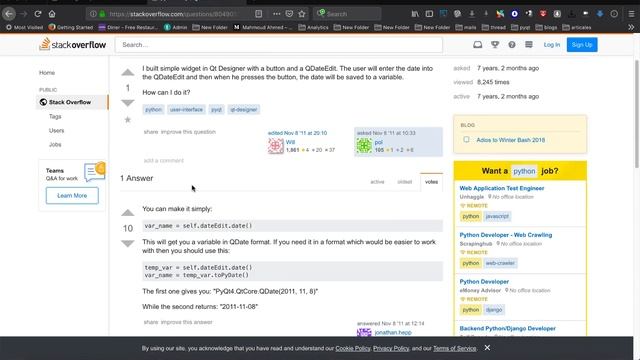Open the pyqt tag
640x360 pixels.
(216, 109)
